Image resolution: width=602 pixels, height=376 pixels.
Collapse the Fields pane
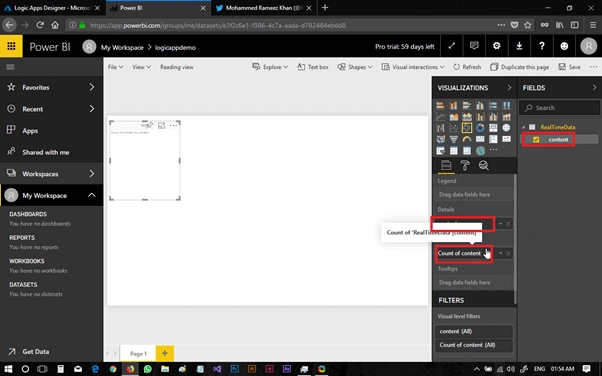594,88
